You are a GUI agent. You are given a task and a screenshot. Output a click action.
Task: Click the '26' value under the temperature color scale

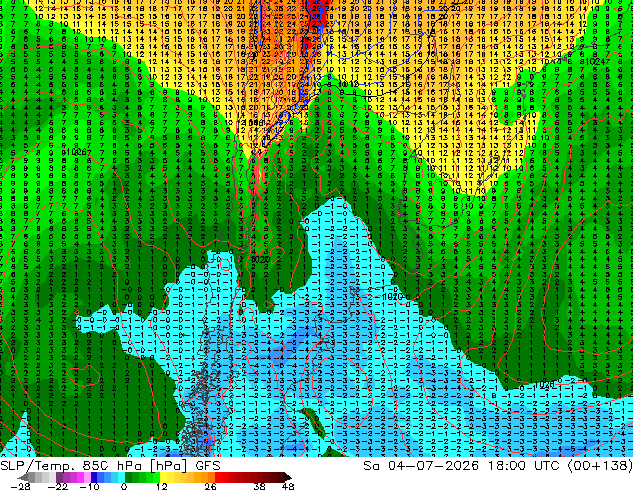coord(210,486)
